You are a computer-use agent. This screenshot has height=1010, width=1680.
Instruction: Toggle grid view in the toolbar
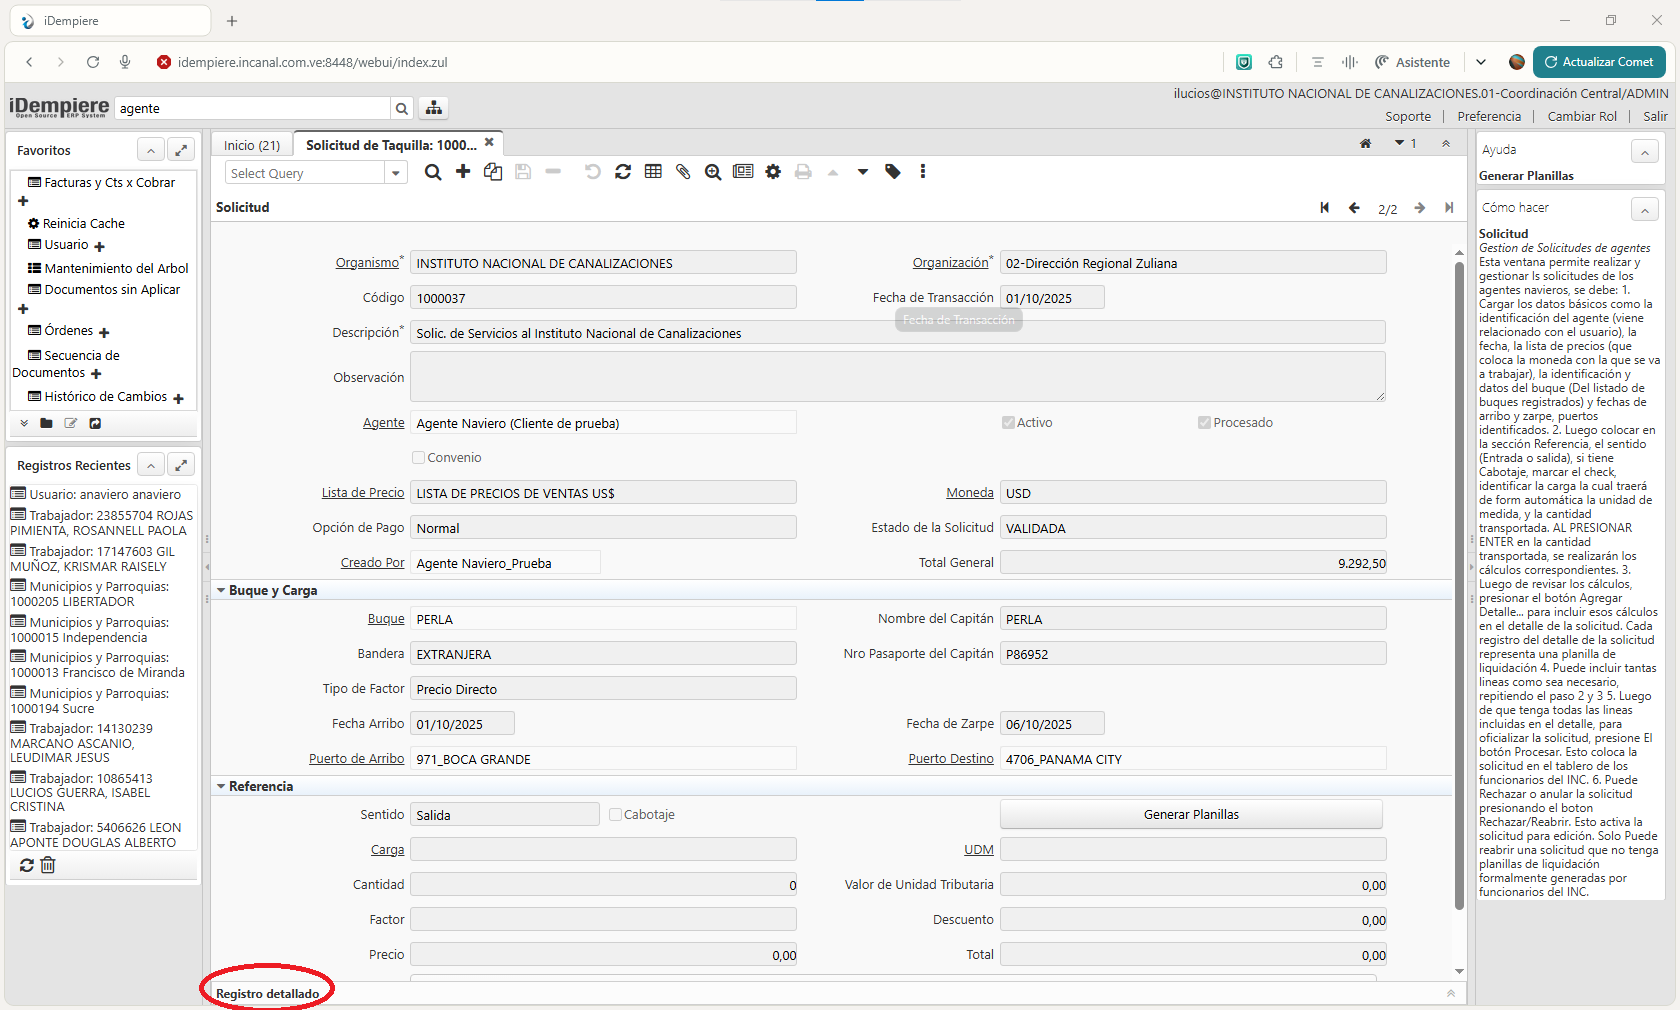click(x=653, y=172)
